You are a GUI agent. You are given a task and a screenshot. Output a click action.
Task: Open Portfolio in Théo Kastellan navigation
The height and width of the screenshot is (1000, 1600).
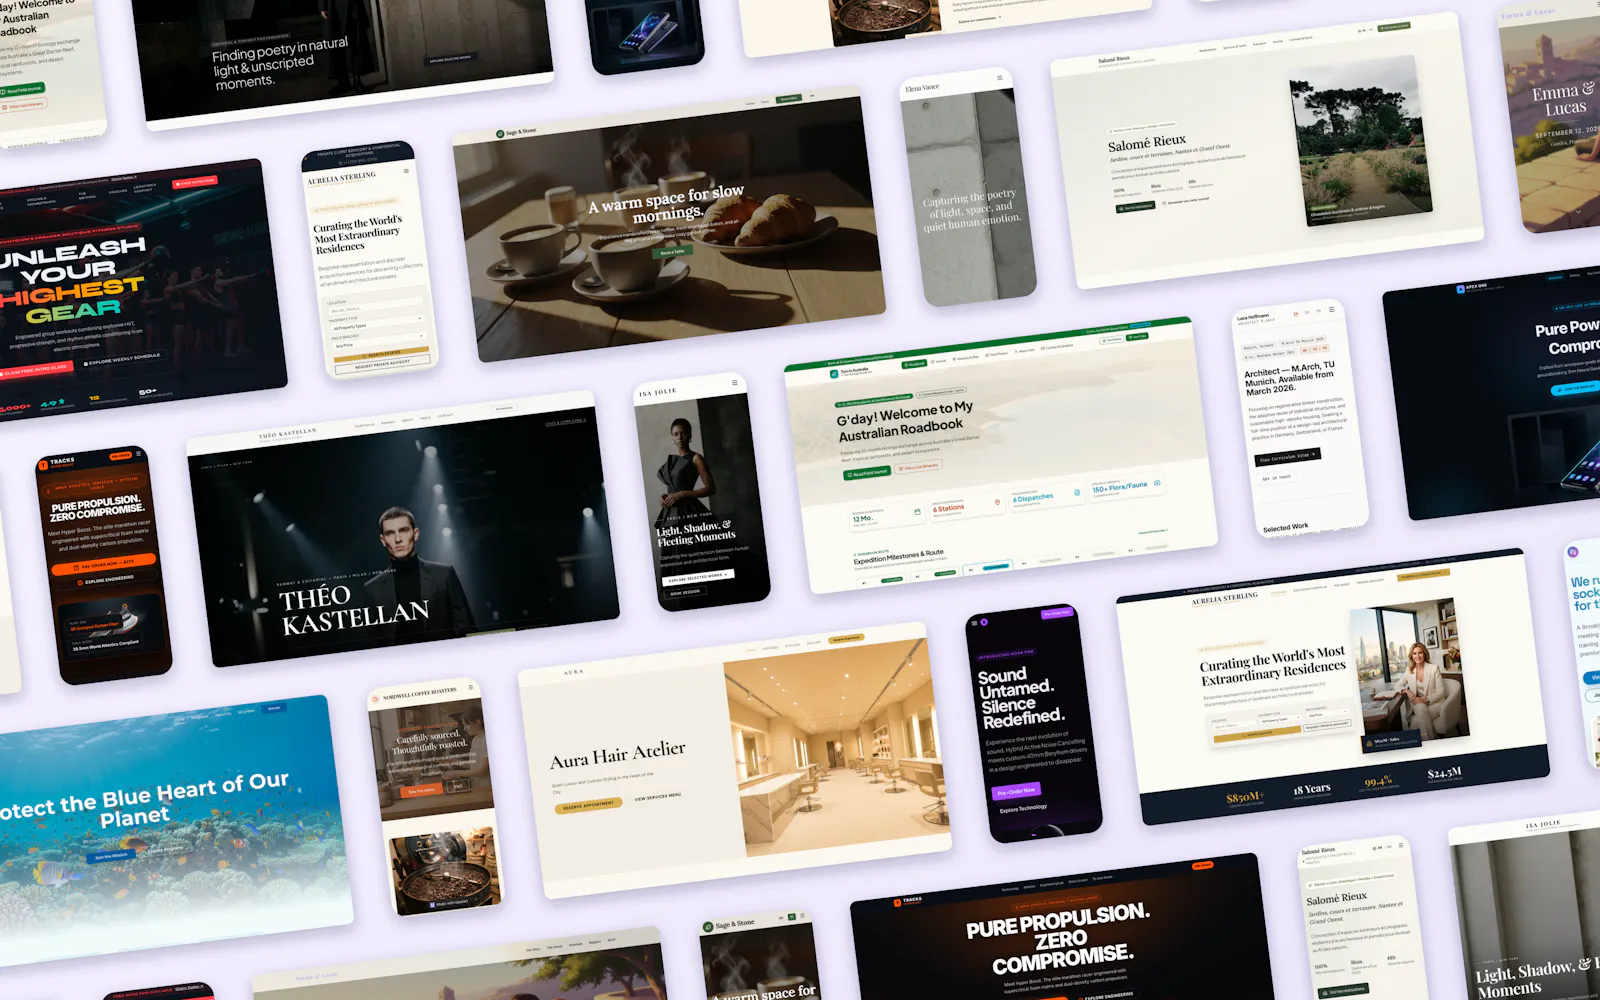[x=365, y=425]
